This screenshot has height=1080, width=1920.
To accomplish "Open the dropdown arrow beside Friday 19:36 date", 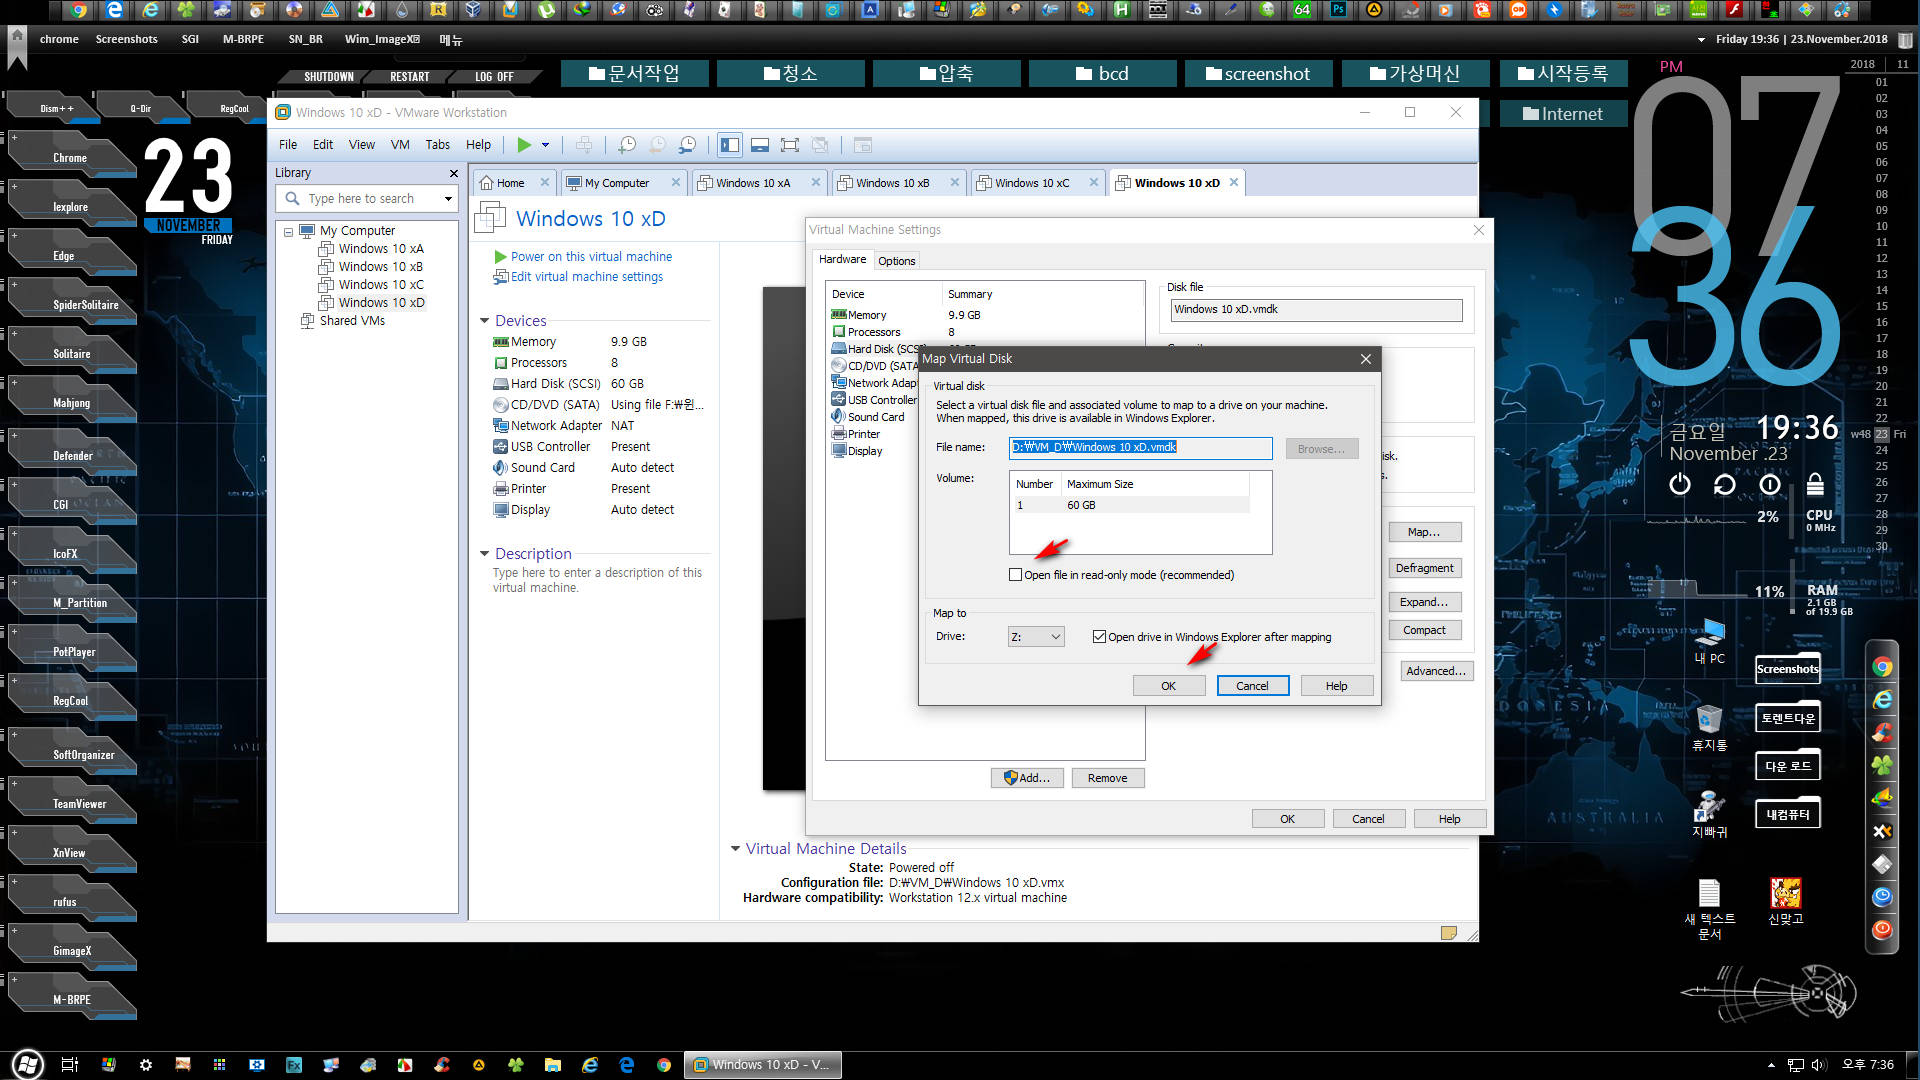I will point(1701,40).
